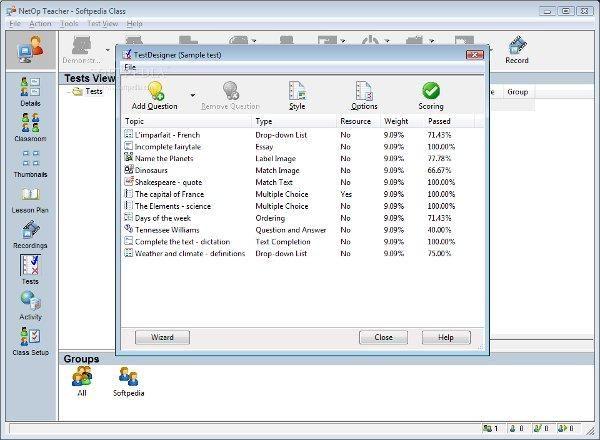Click the Add Question lightbulb icon
This screenshot has height=440, width=600.
pos(156,91)
